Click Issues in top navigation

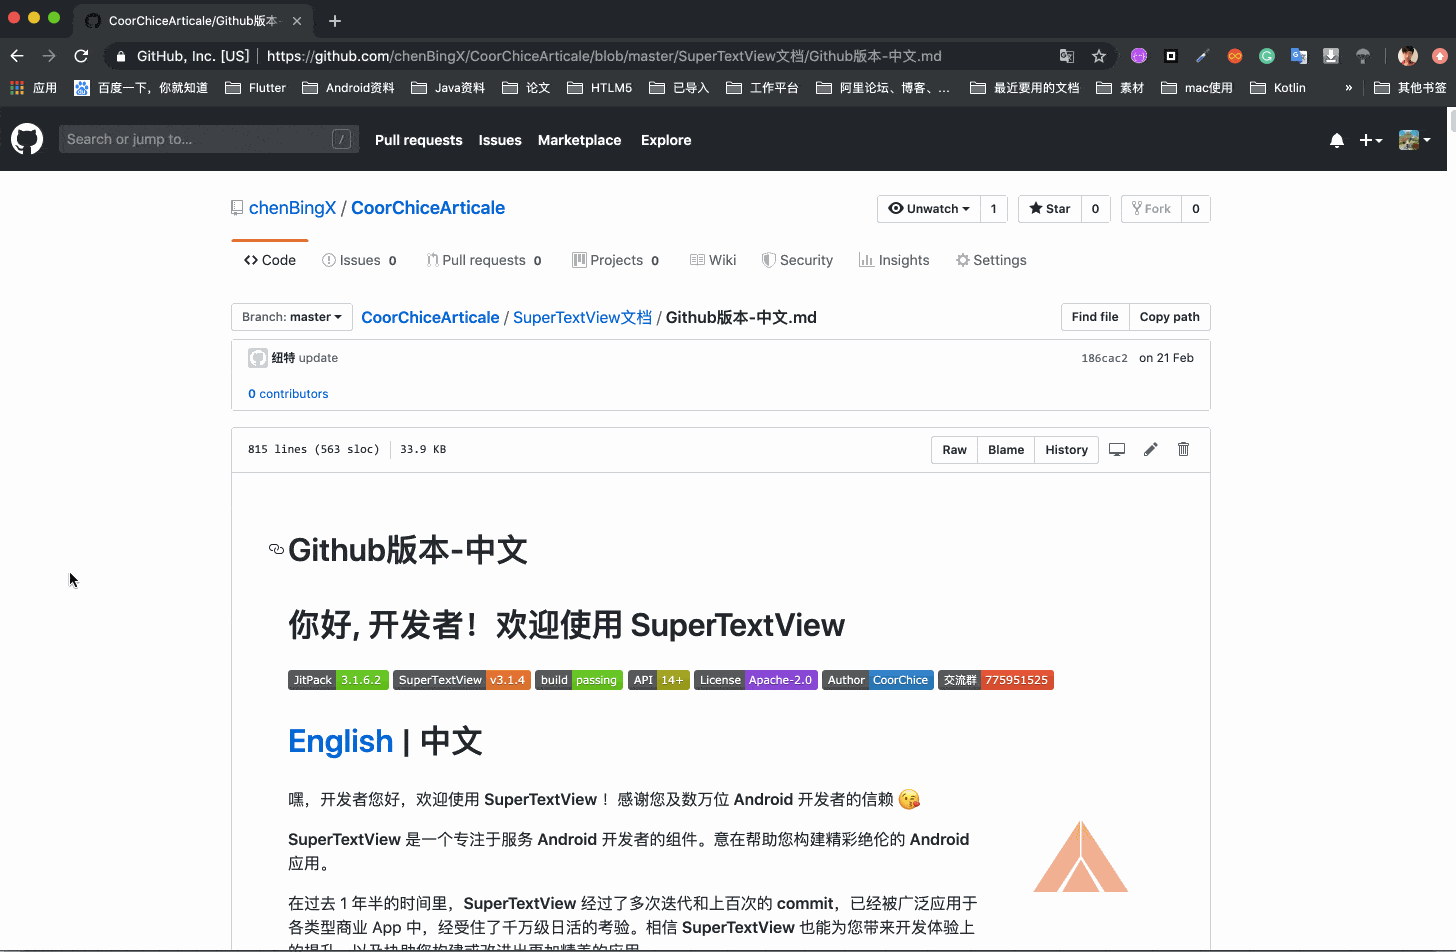click(500, 140)
